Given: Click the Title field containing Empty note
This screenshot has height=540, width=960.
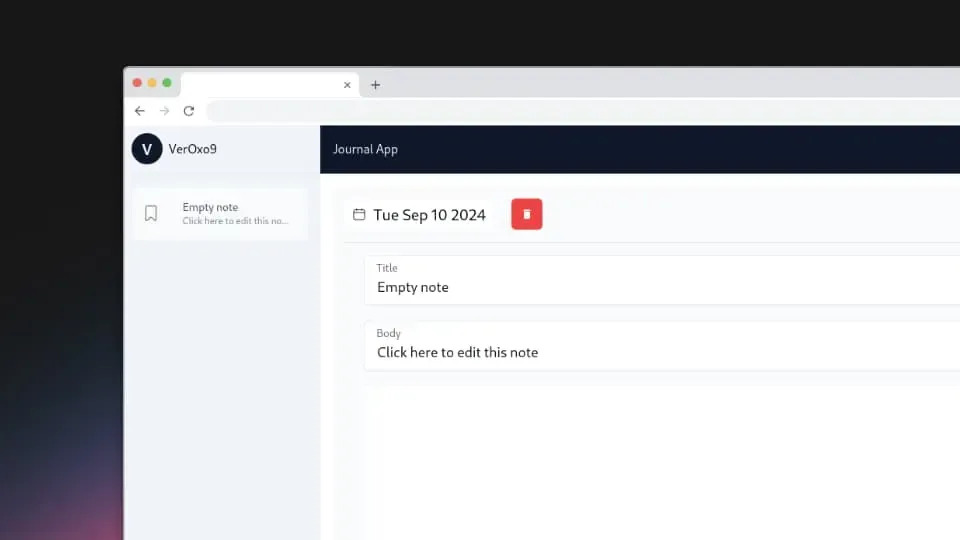Looking at the screenshot, I should tap(660, 287).
